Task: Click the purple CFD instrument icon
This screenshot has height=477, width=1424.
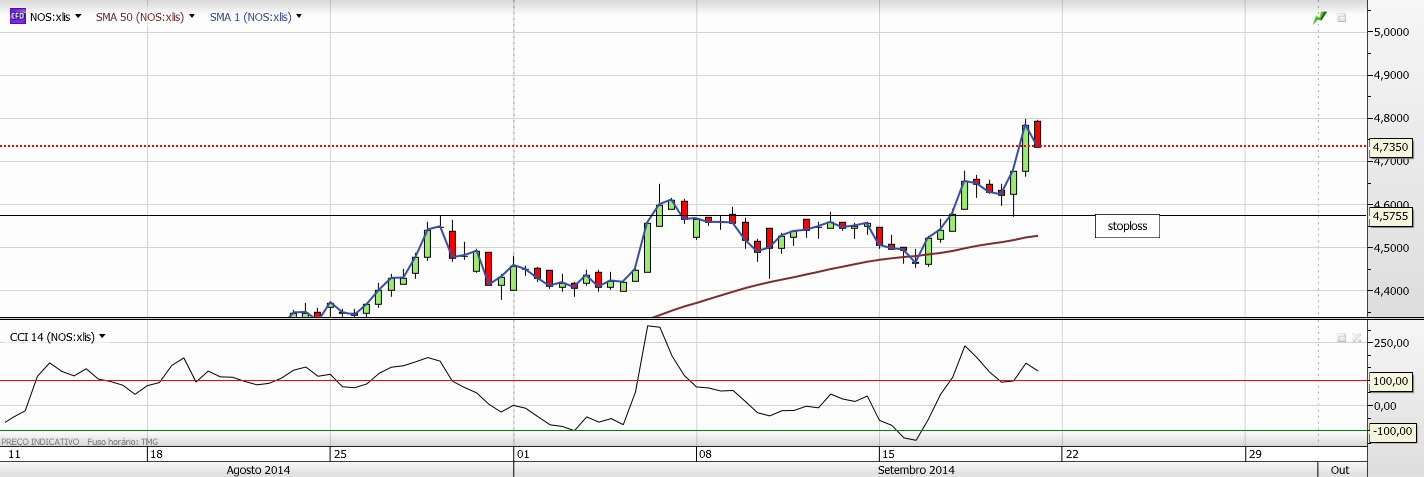Action: [x=17, y=17]
